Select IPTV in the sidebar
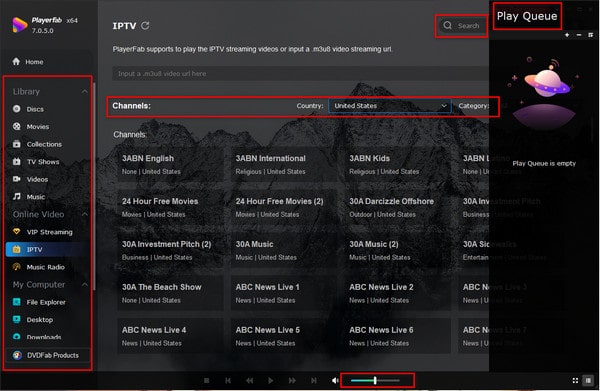Screen dimensions: 600x391 [x=47, y=249]
